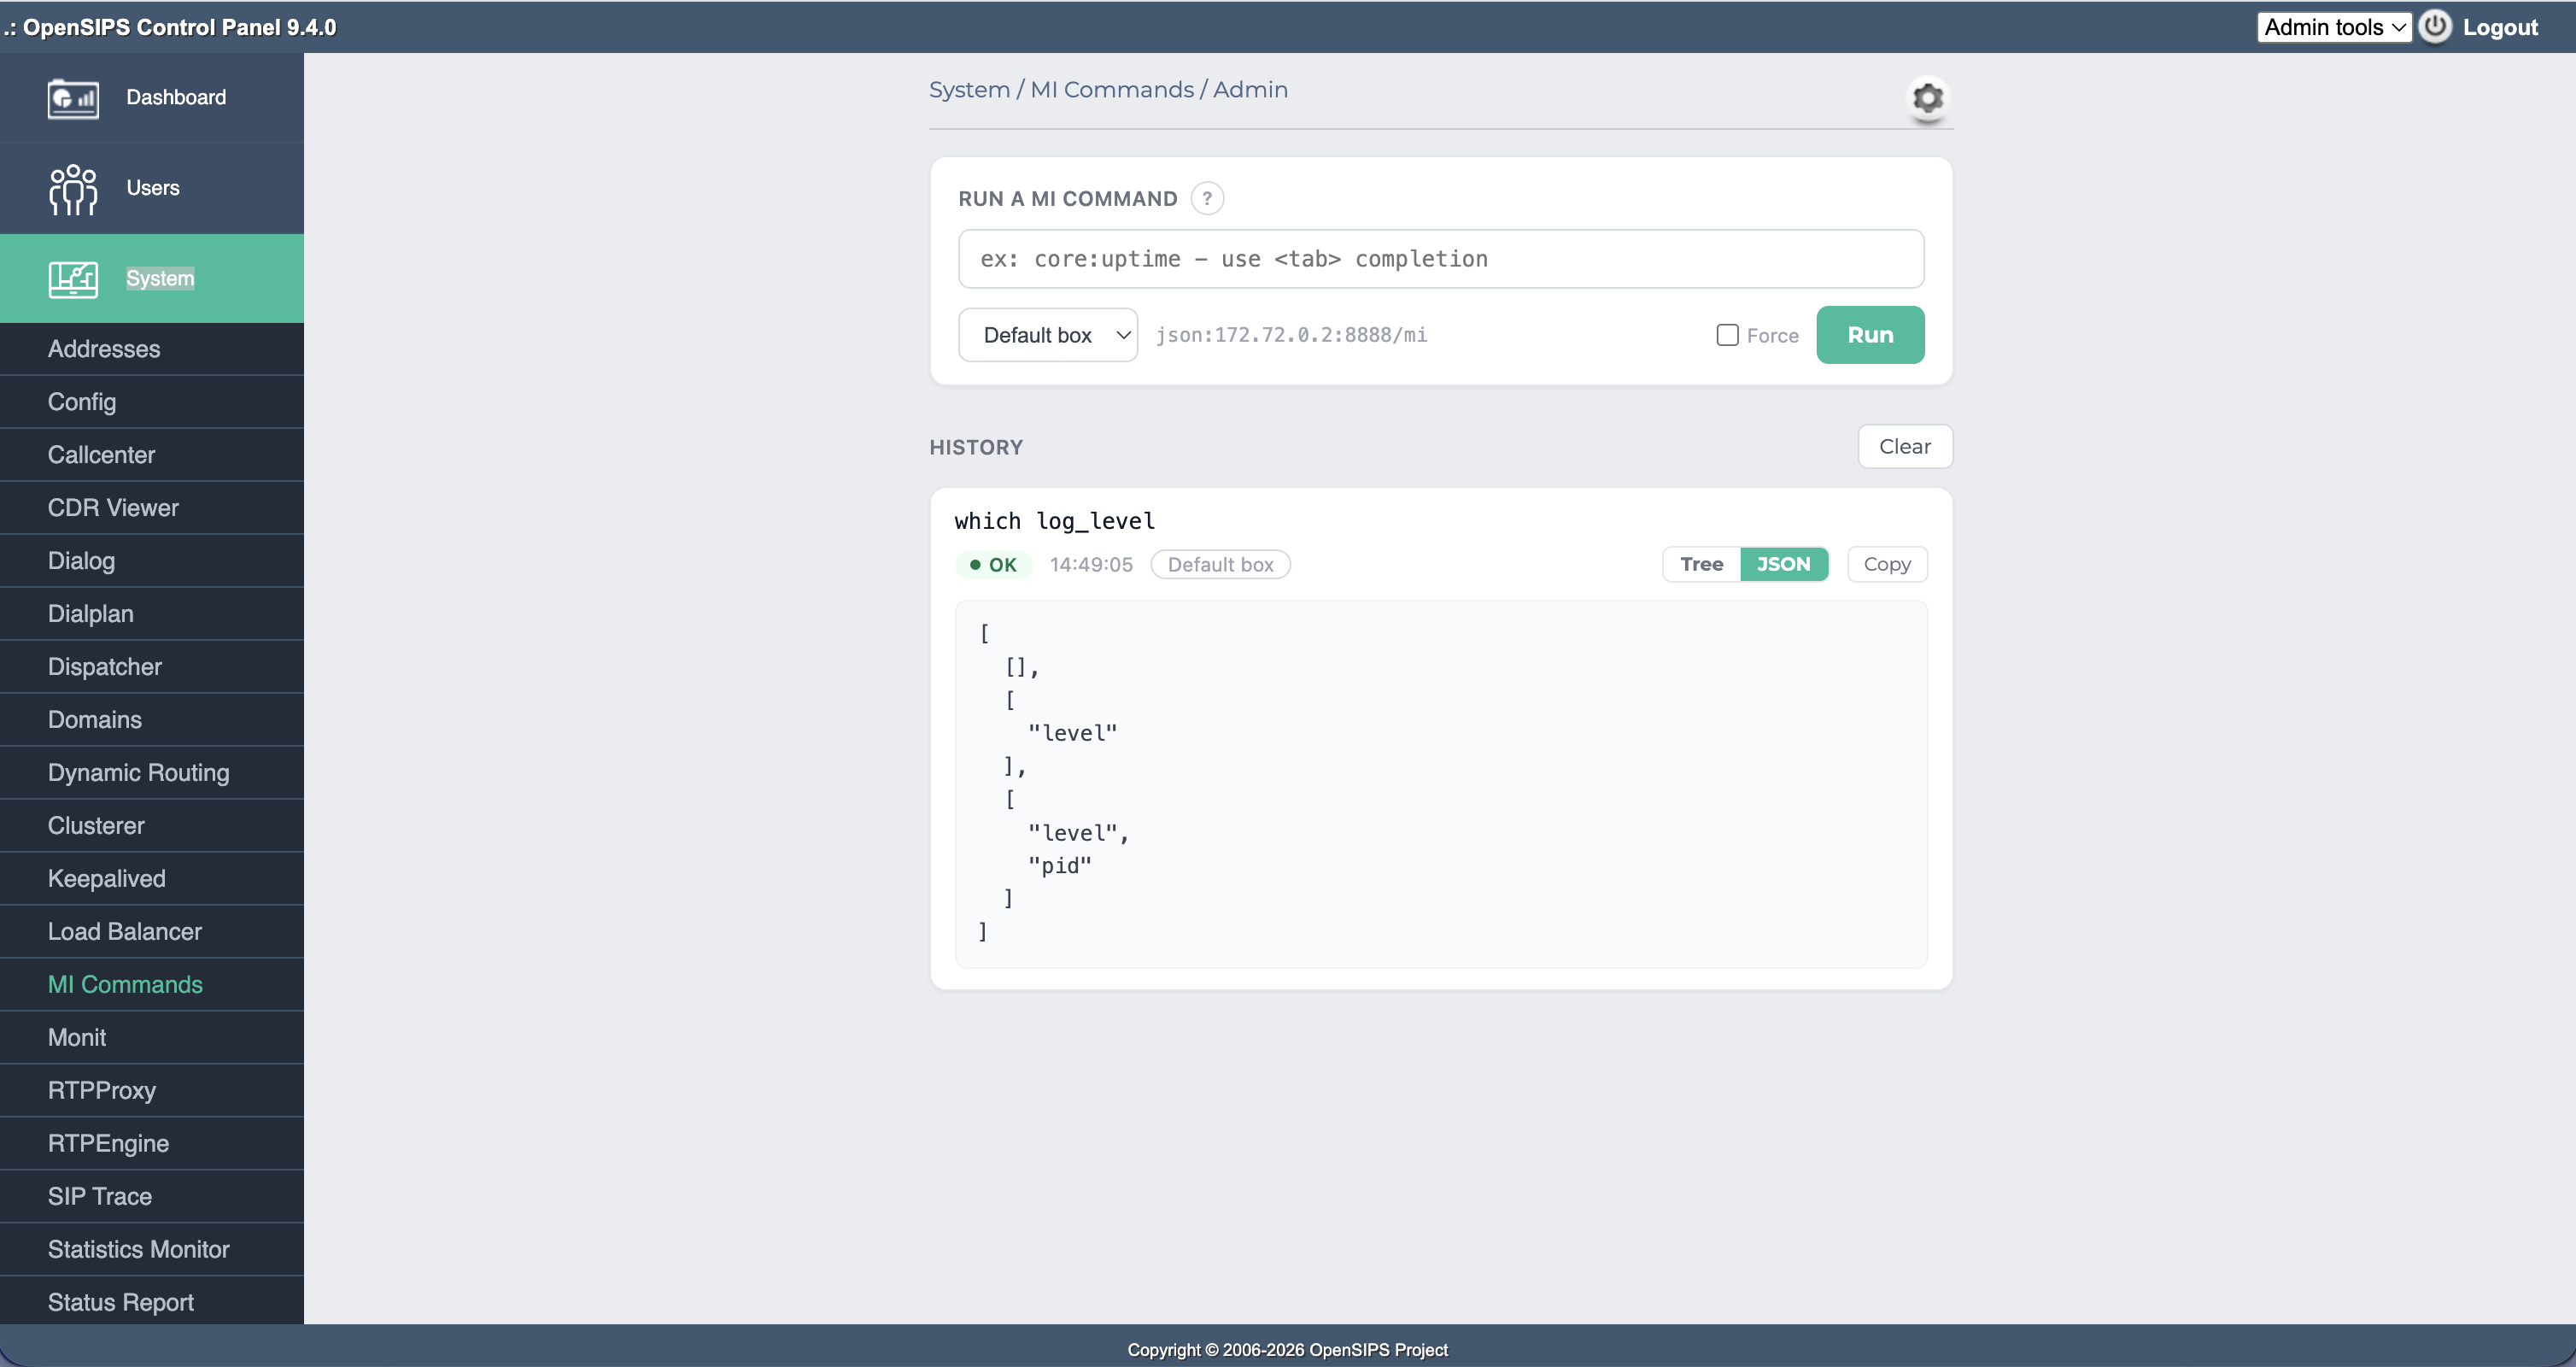Open the Admin tools dropdown
Screen dimensions: 2576x1367
2334,27
